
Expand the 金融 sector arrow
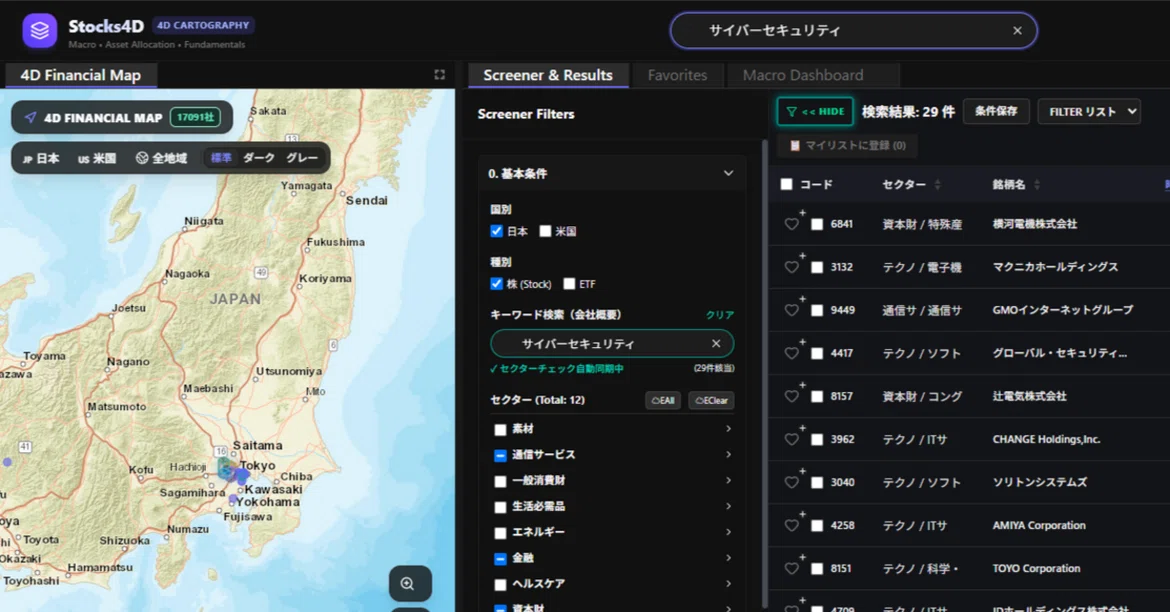coord(728,558)
